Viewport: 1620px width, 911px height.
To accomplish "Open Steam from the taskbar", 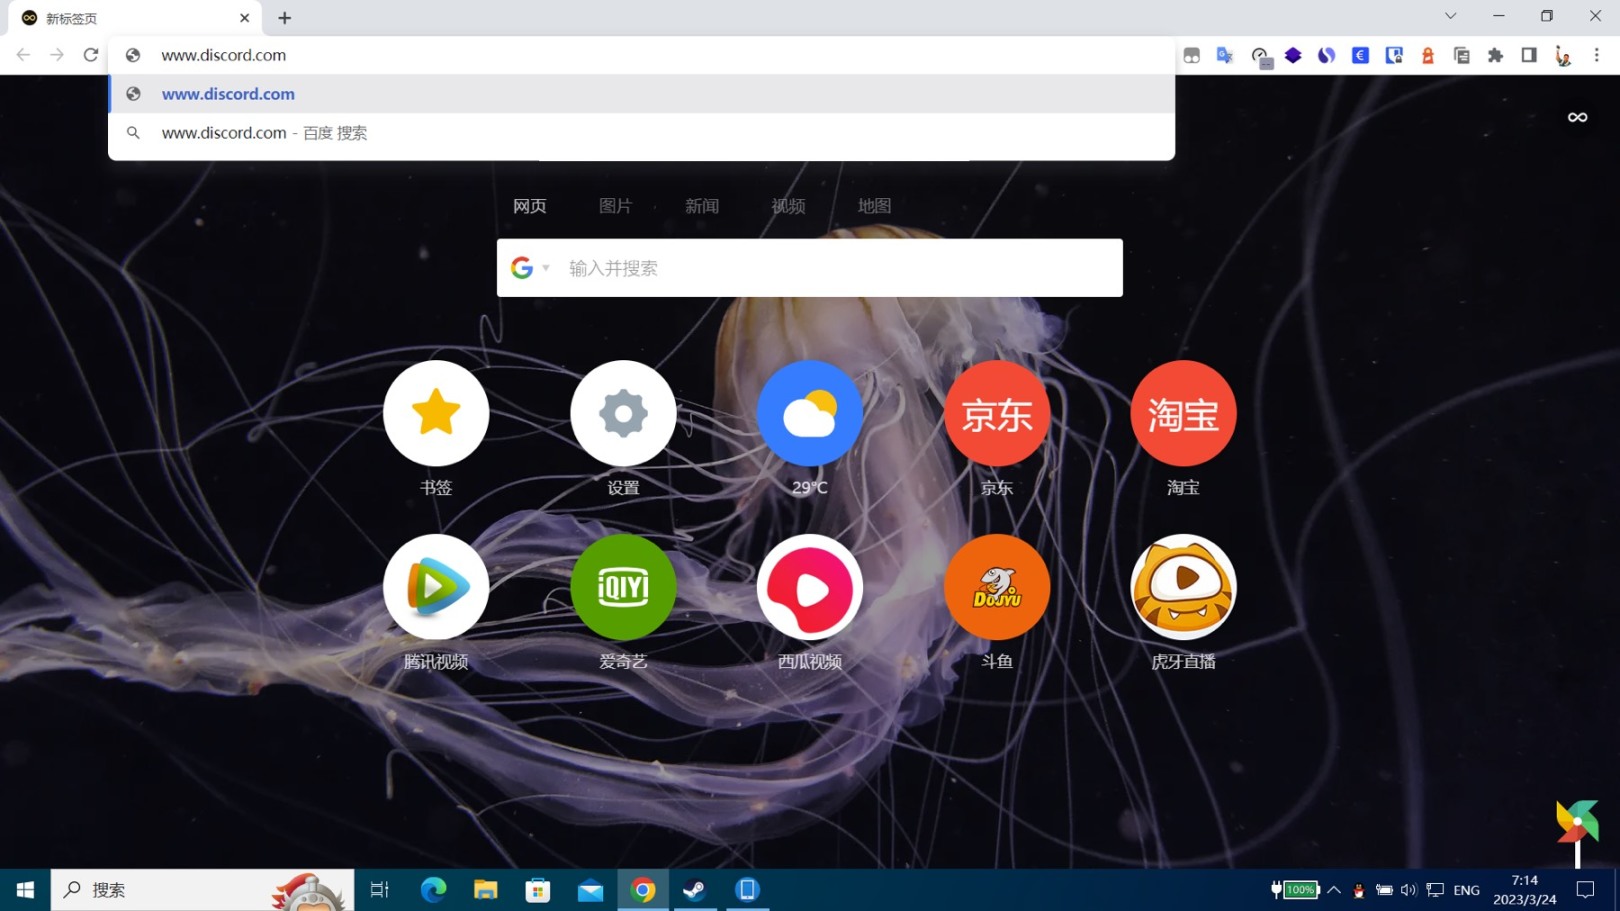I will 695,889.
